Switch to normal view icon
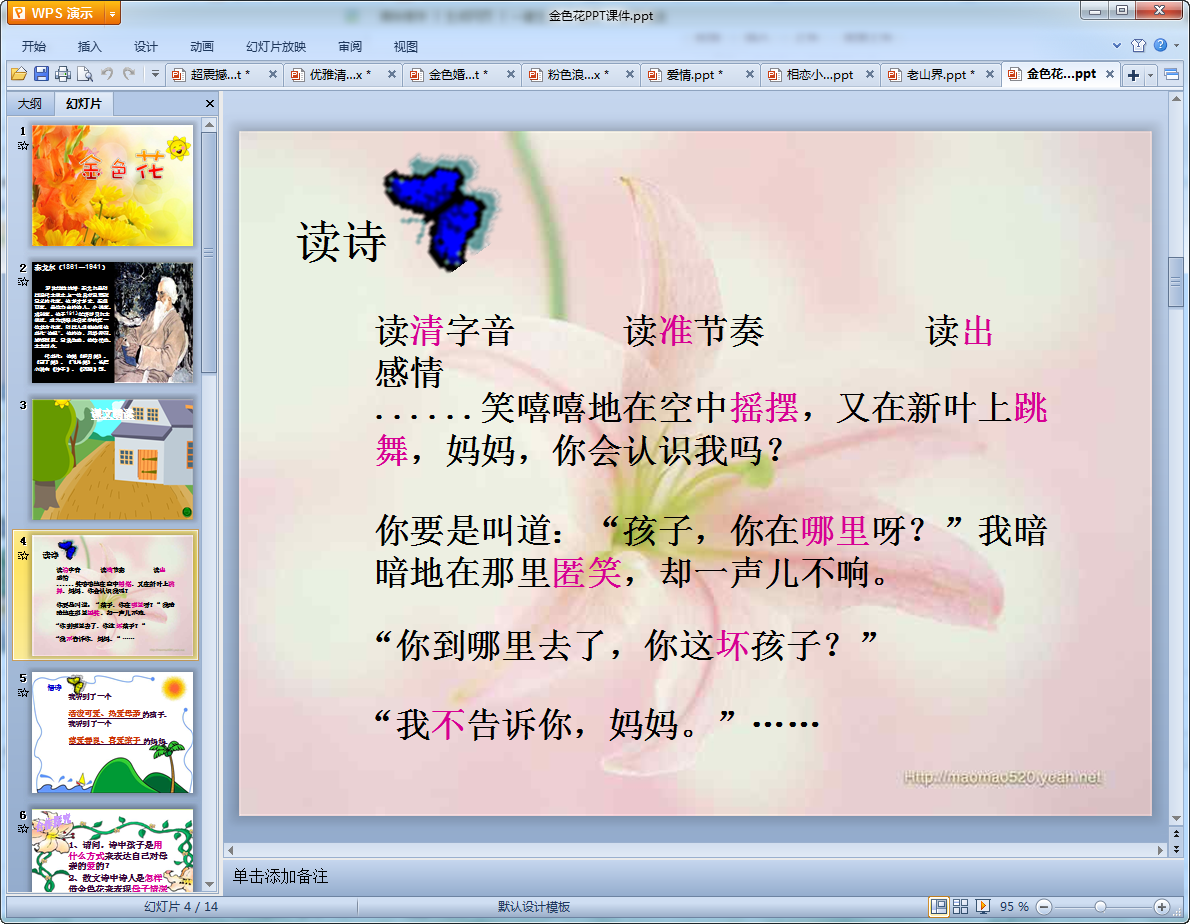1190x924 pixels. click(x=939, y=907)
